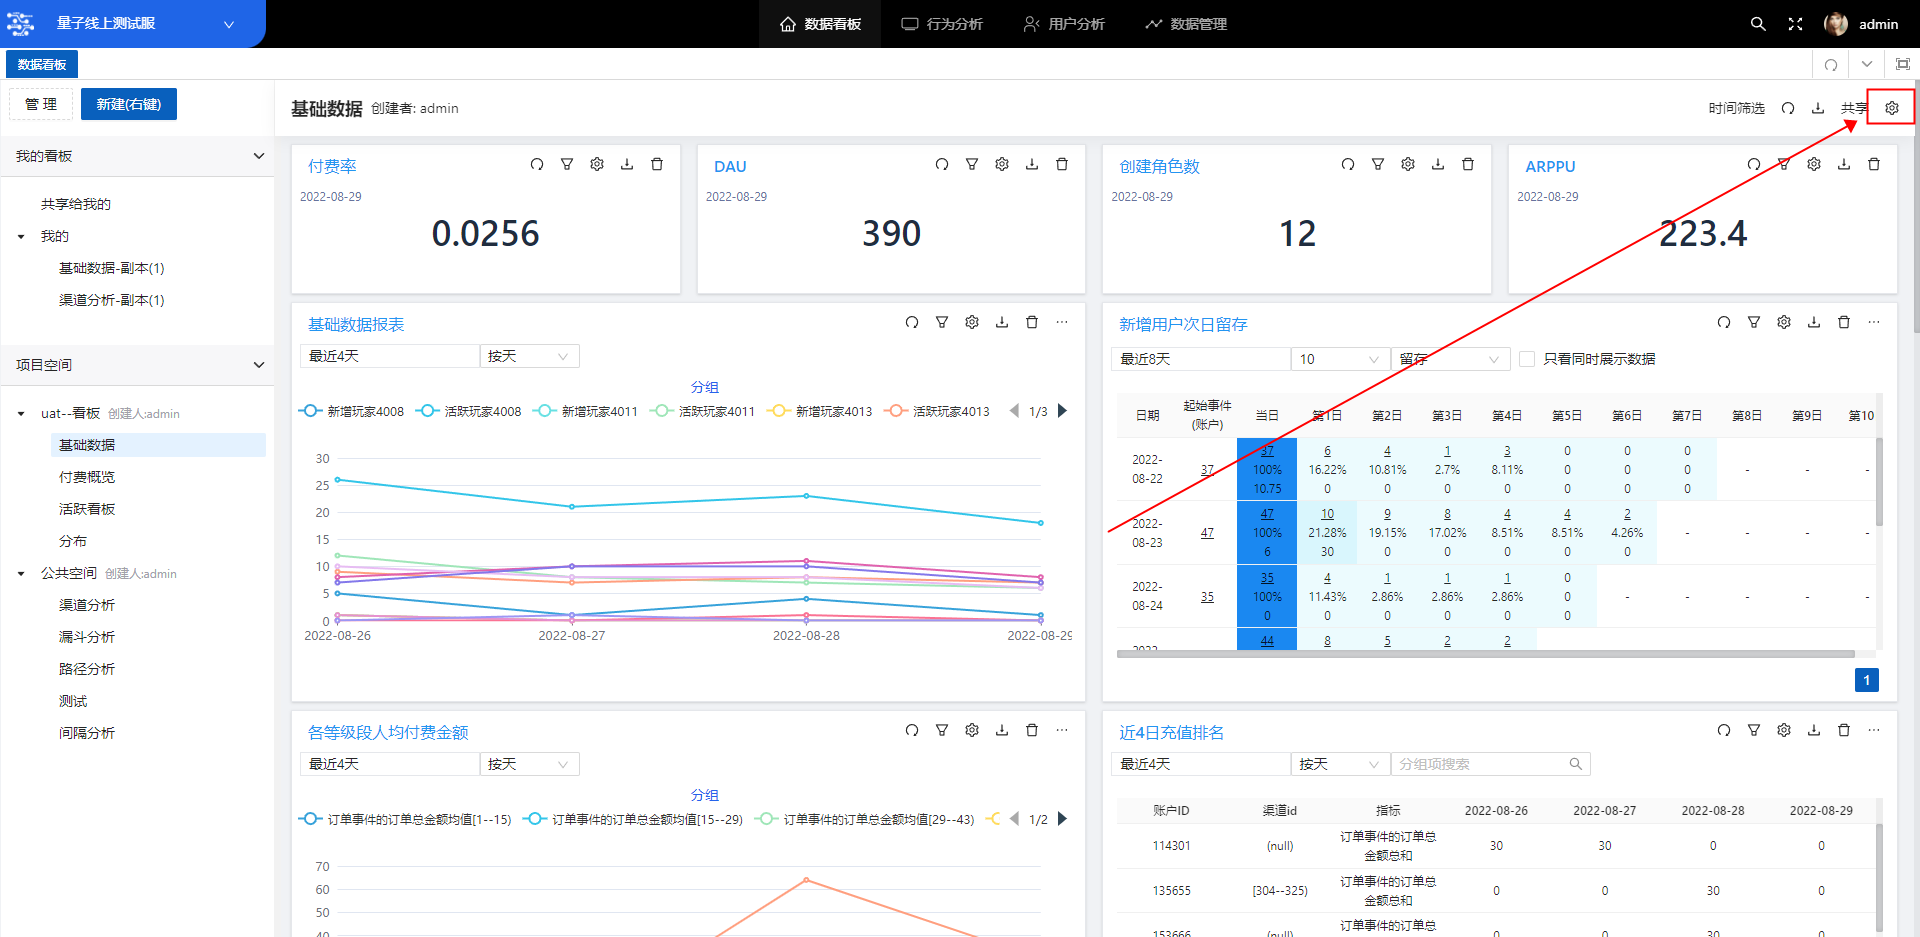1920x937 pixels.
Task: Collapse the 我的看板 section
Action: pyautogui.click(x=258, y=156)
